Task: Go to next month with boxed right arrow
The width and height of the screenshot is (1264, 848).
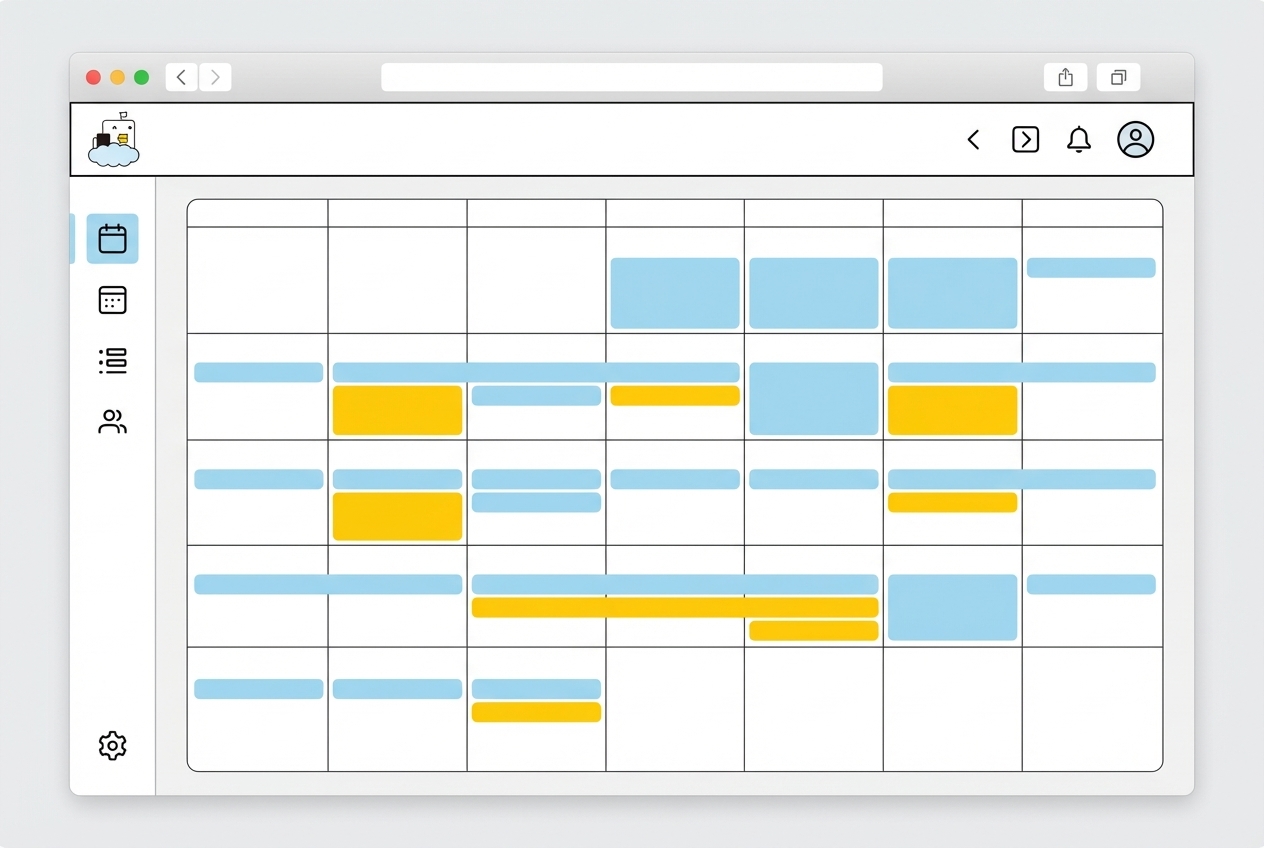Action: coord(1025,140)
